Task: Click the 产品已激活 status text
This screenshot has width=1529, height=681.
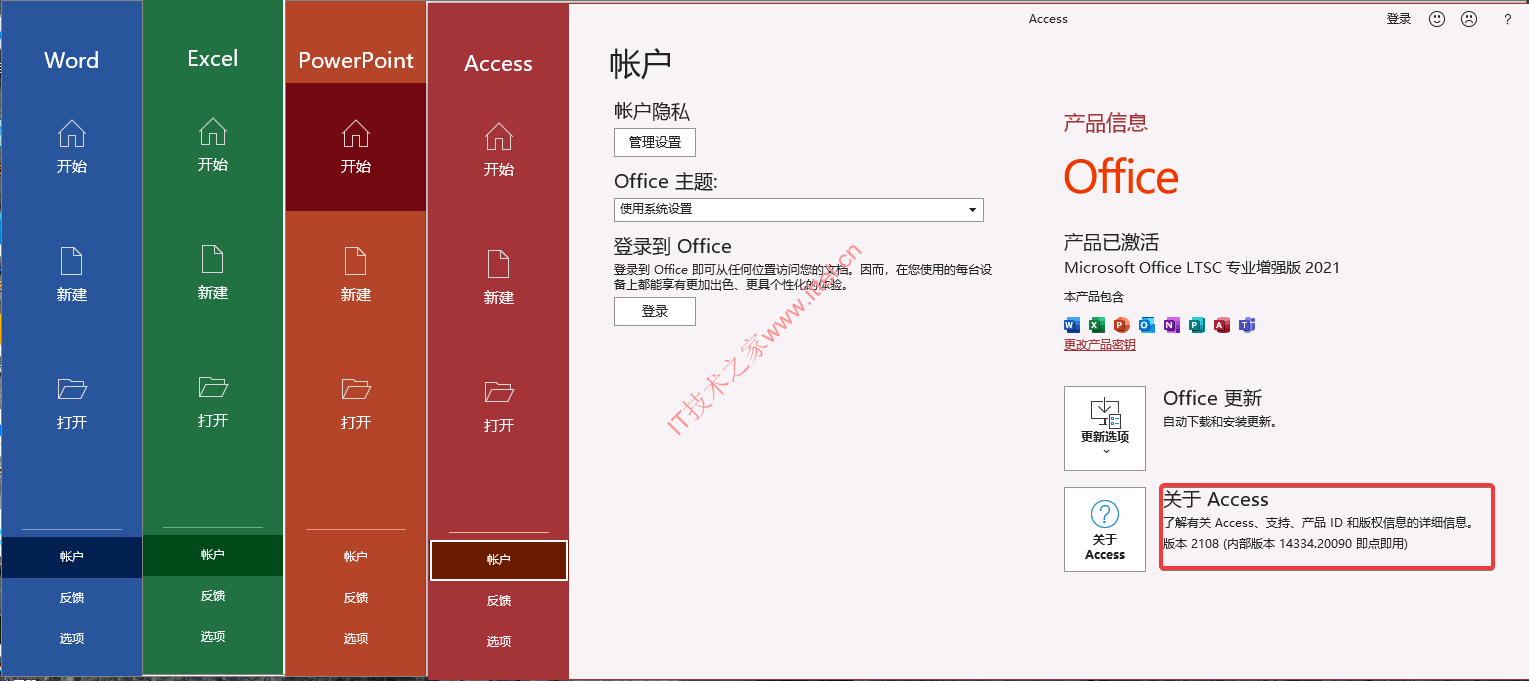Action: 1112,242
